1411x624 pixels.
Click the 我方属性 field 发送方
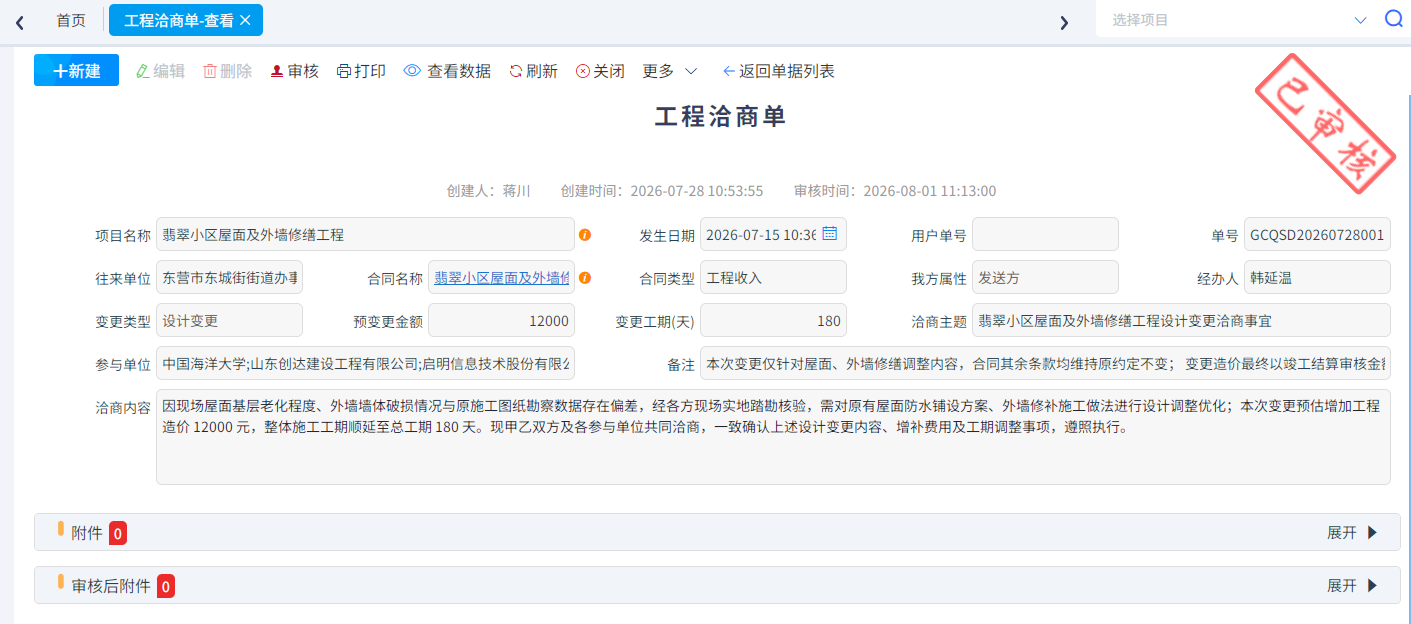click(x=1045, y=278)
